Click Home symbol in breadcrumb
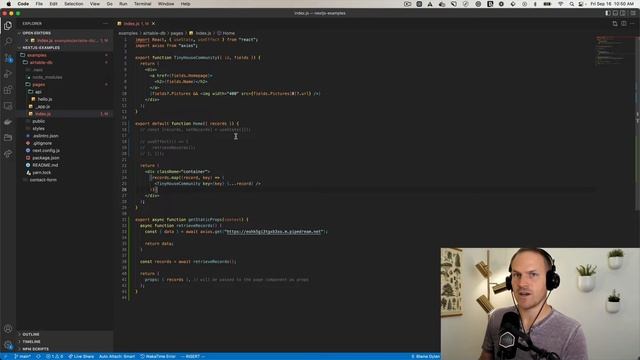The image size is (640, 360). [226, 33]
